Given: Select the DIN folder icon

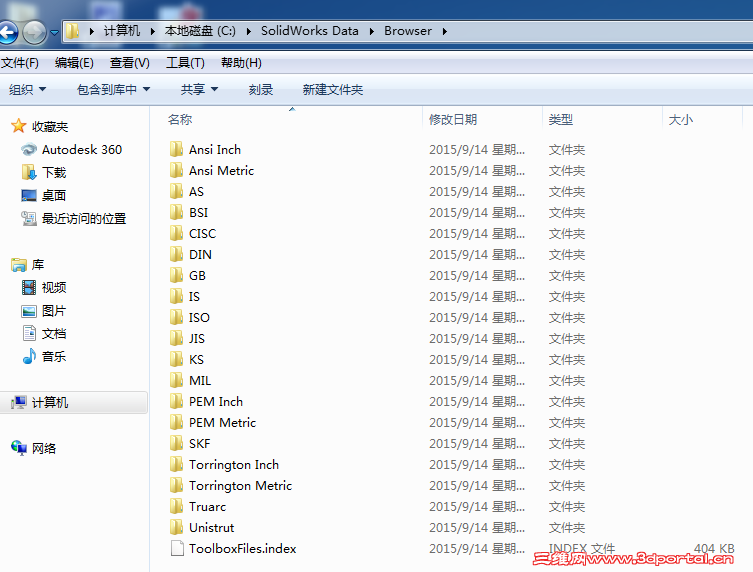Looking at the screenshot, I should (x=177, y=254).
